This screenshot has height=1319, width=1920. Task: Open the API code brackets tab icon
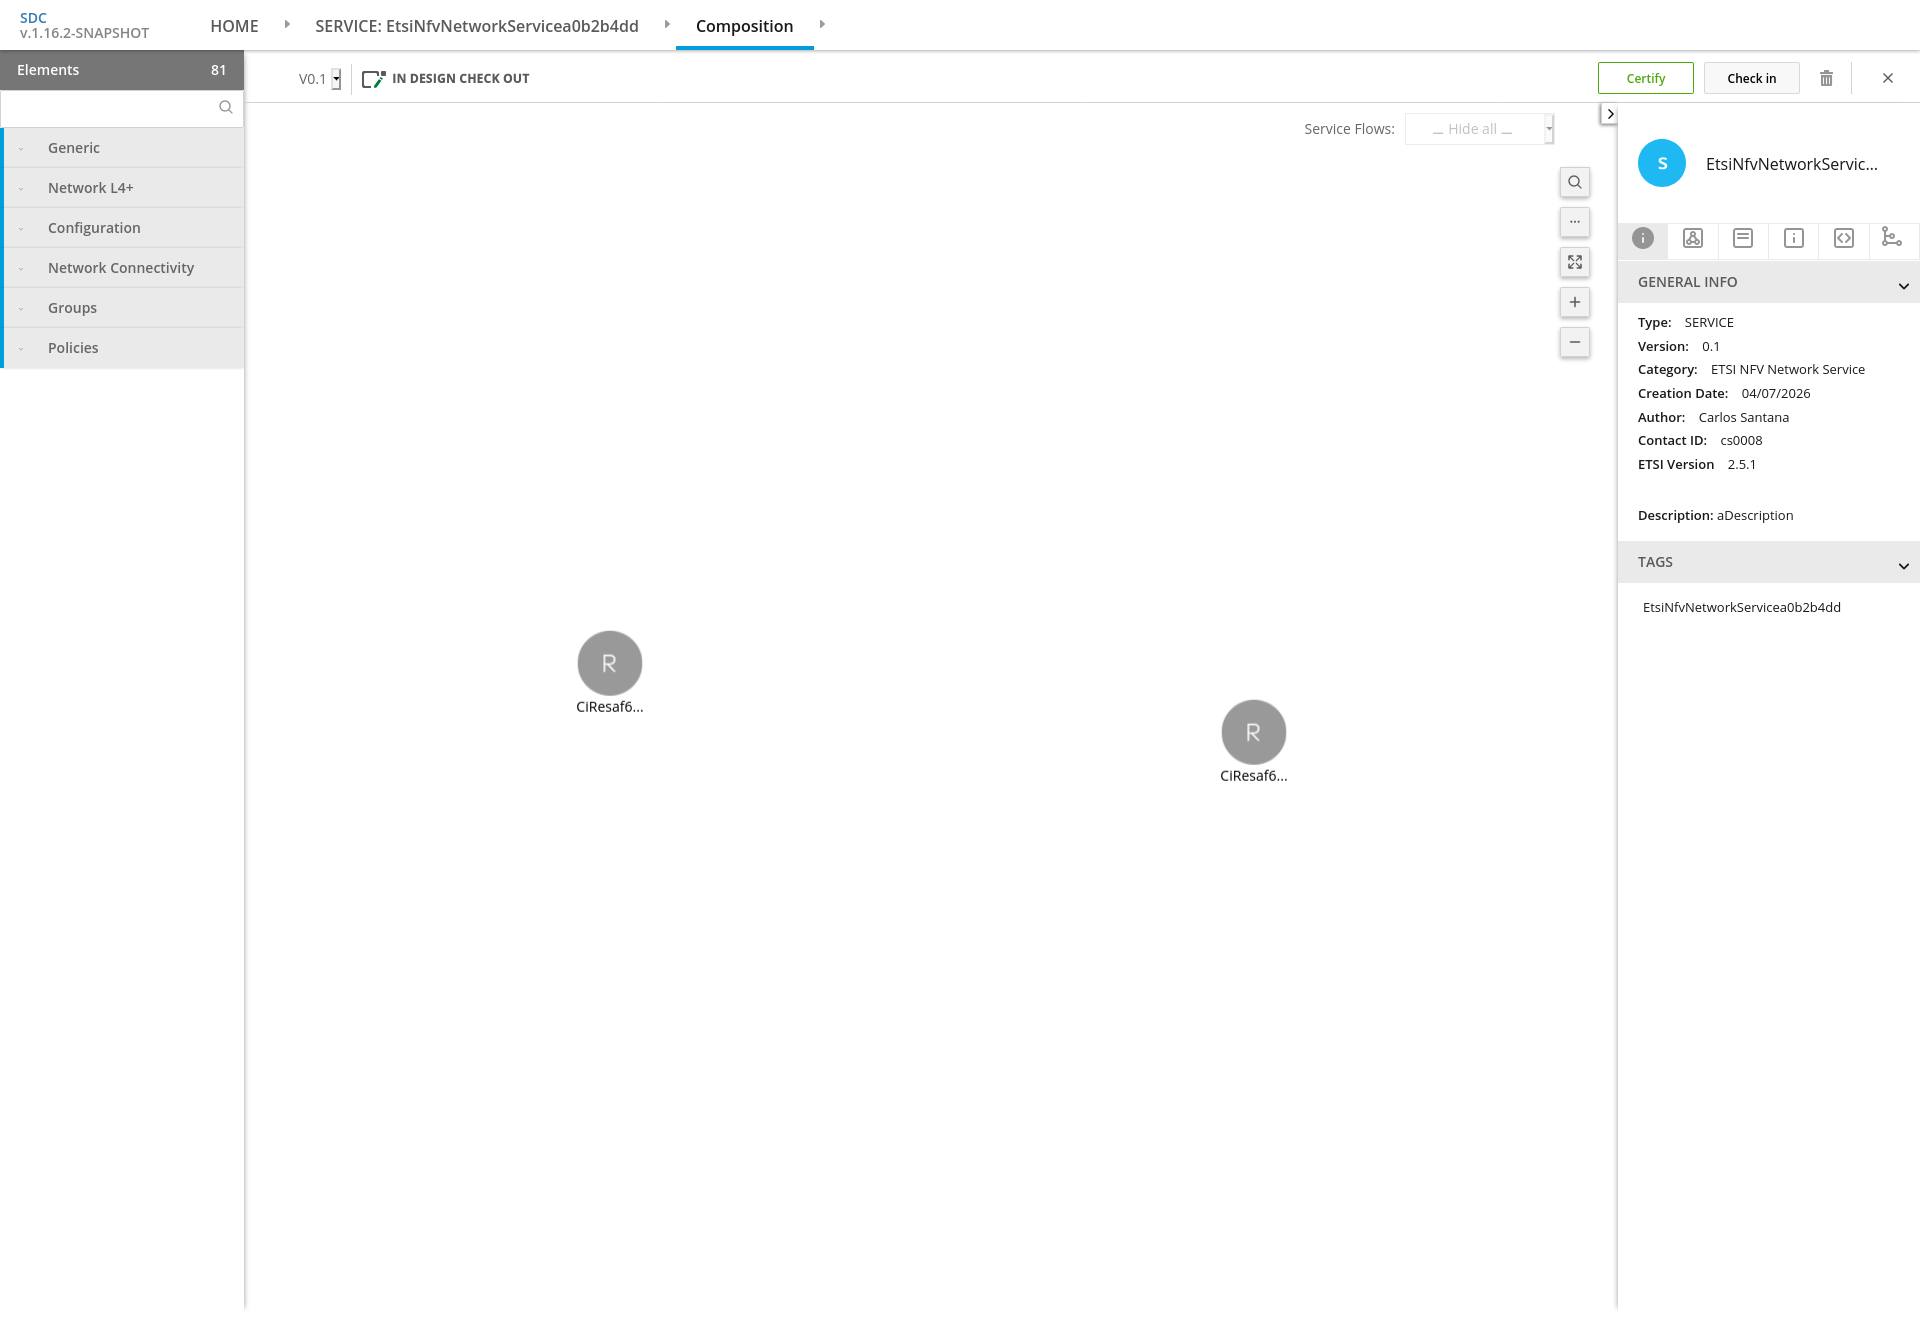point(1843,238)
